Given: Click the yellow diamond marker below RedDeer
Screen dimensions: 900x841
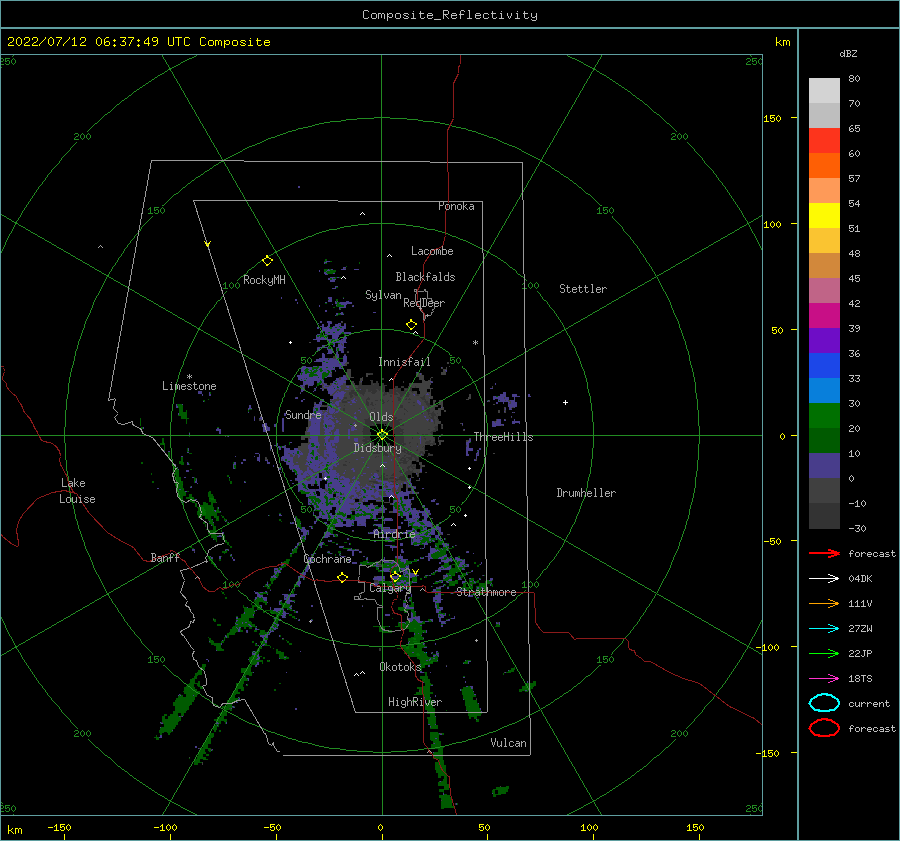Looking at the screenshot, I should pos(411,325).
